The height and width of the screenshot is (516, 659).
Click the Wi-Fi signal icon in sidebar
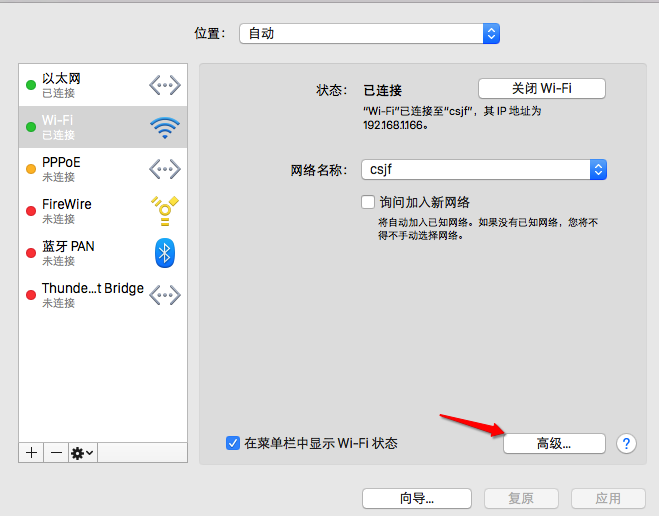(x=164, y=127)
